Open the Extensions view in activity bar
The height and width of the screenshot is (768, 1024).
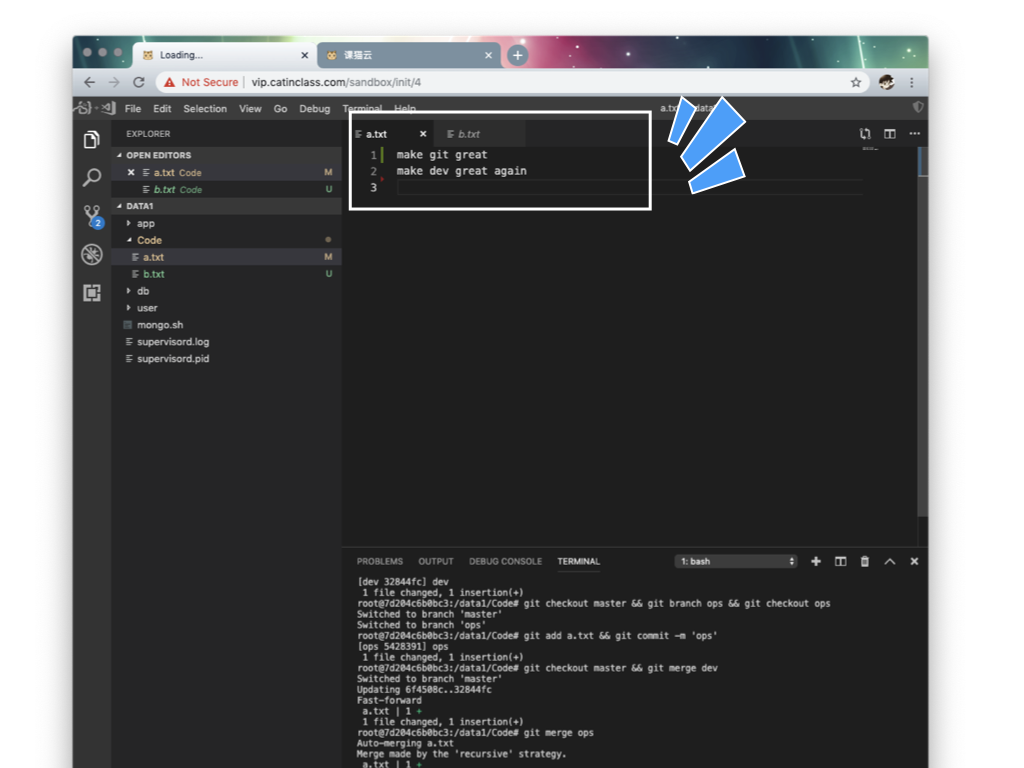tap(92, 293)
